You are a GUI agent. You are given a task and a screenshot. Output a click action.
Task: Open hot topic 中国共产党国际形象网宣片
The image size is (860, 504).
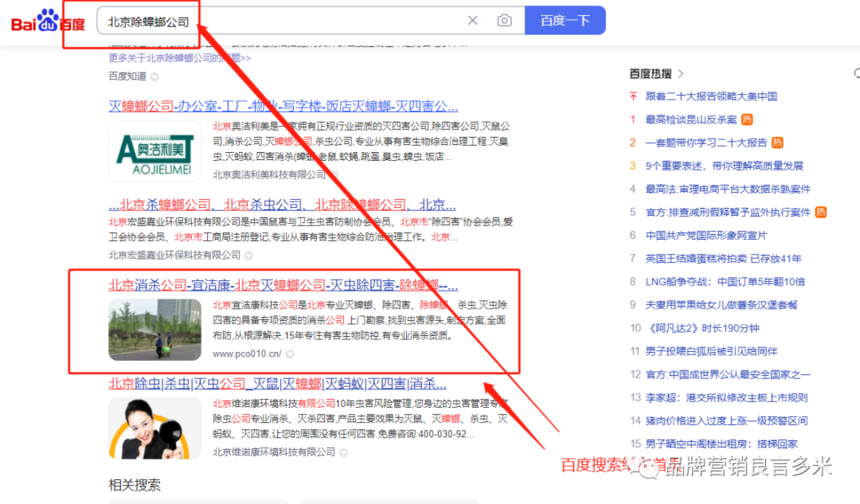click(x=706, y=235)
